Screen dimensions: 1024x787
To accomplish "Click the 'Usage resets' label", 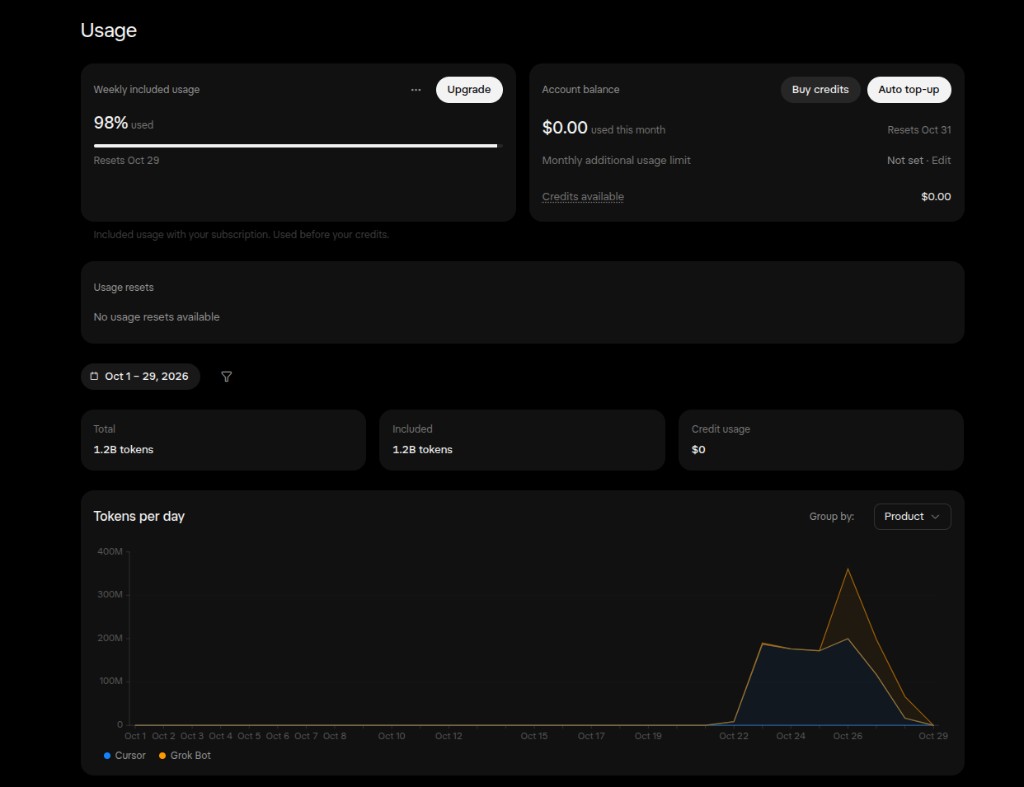I will point(123,287).
